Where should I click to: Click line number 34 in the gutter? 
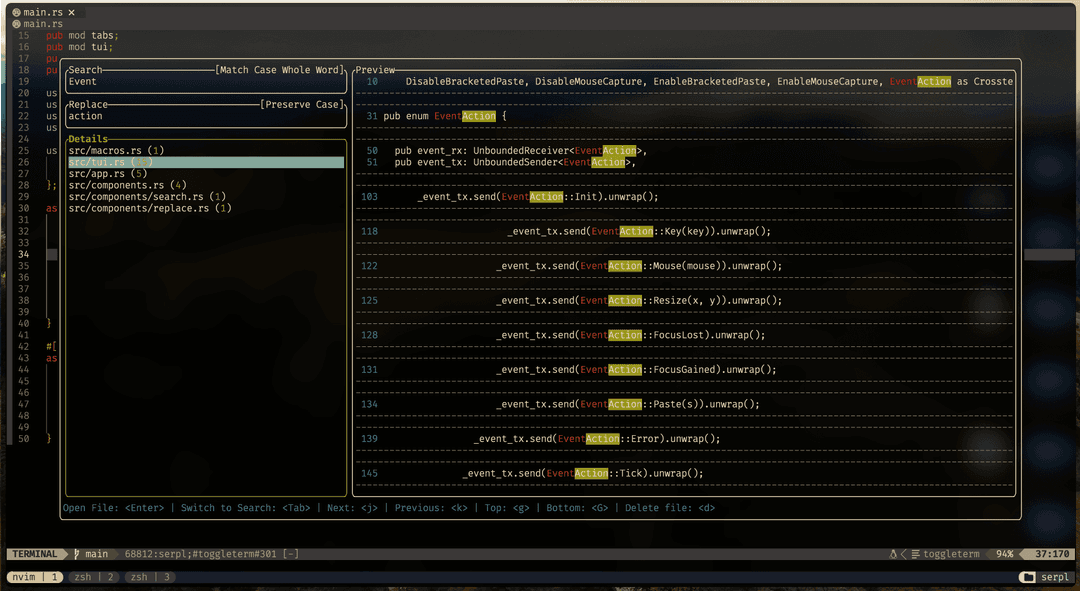coord(24,255)
